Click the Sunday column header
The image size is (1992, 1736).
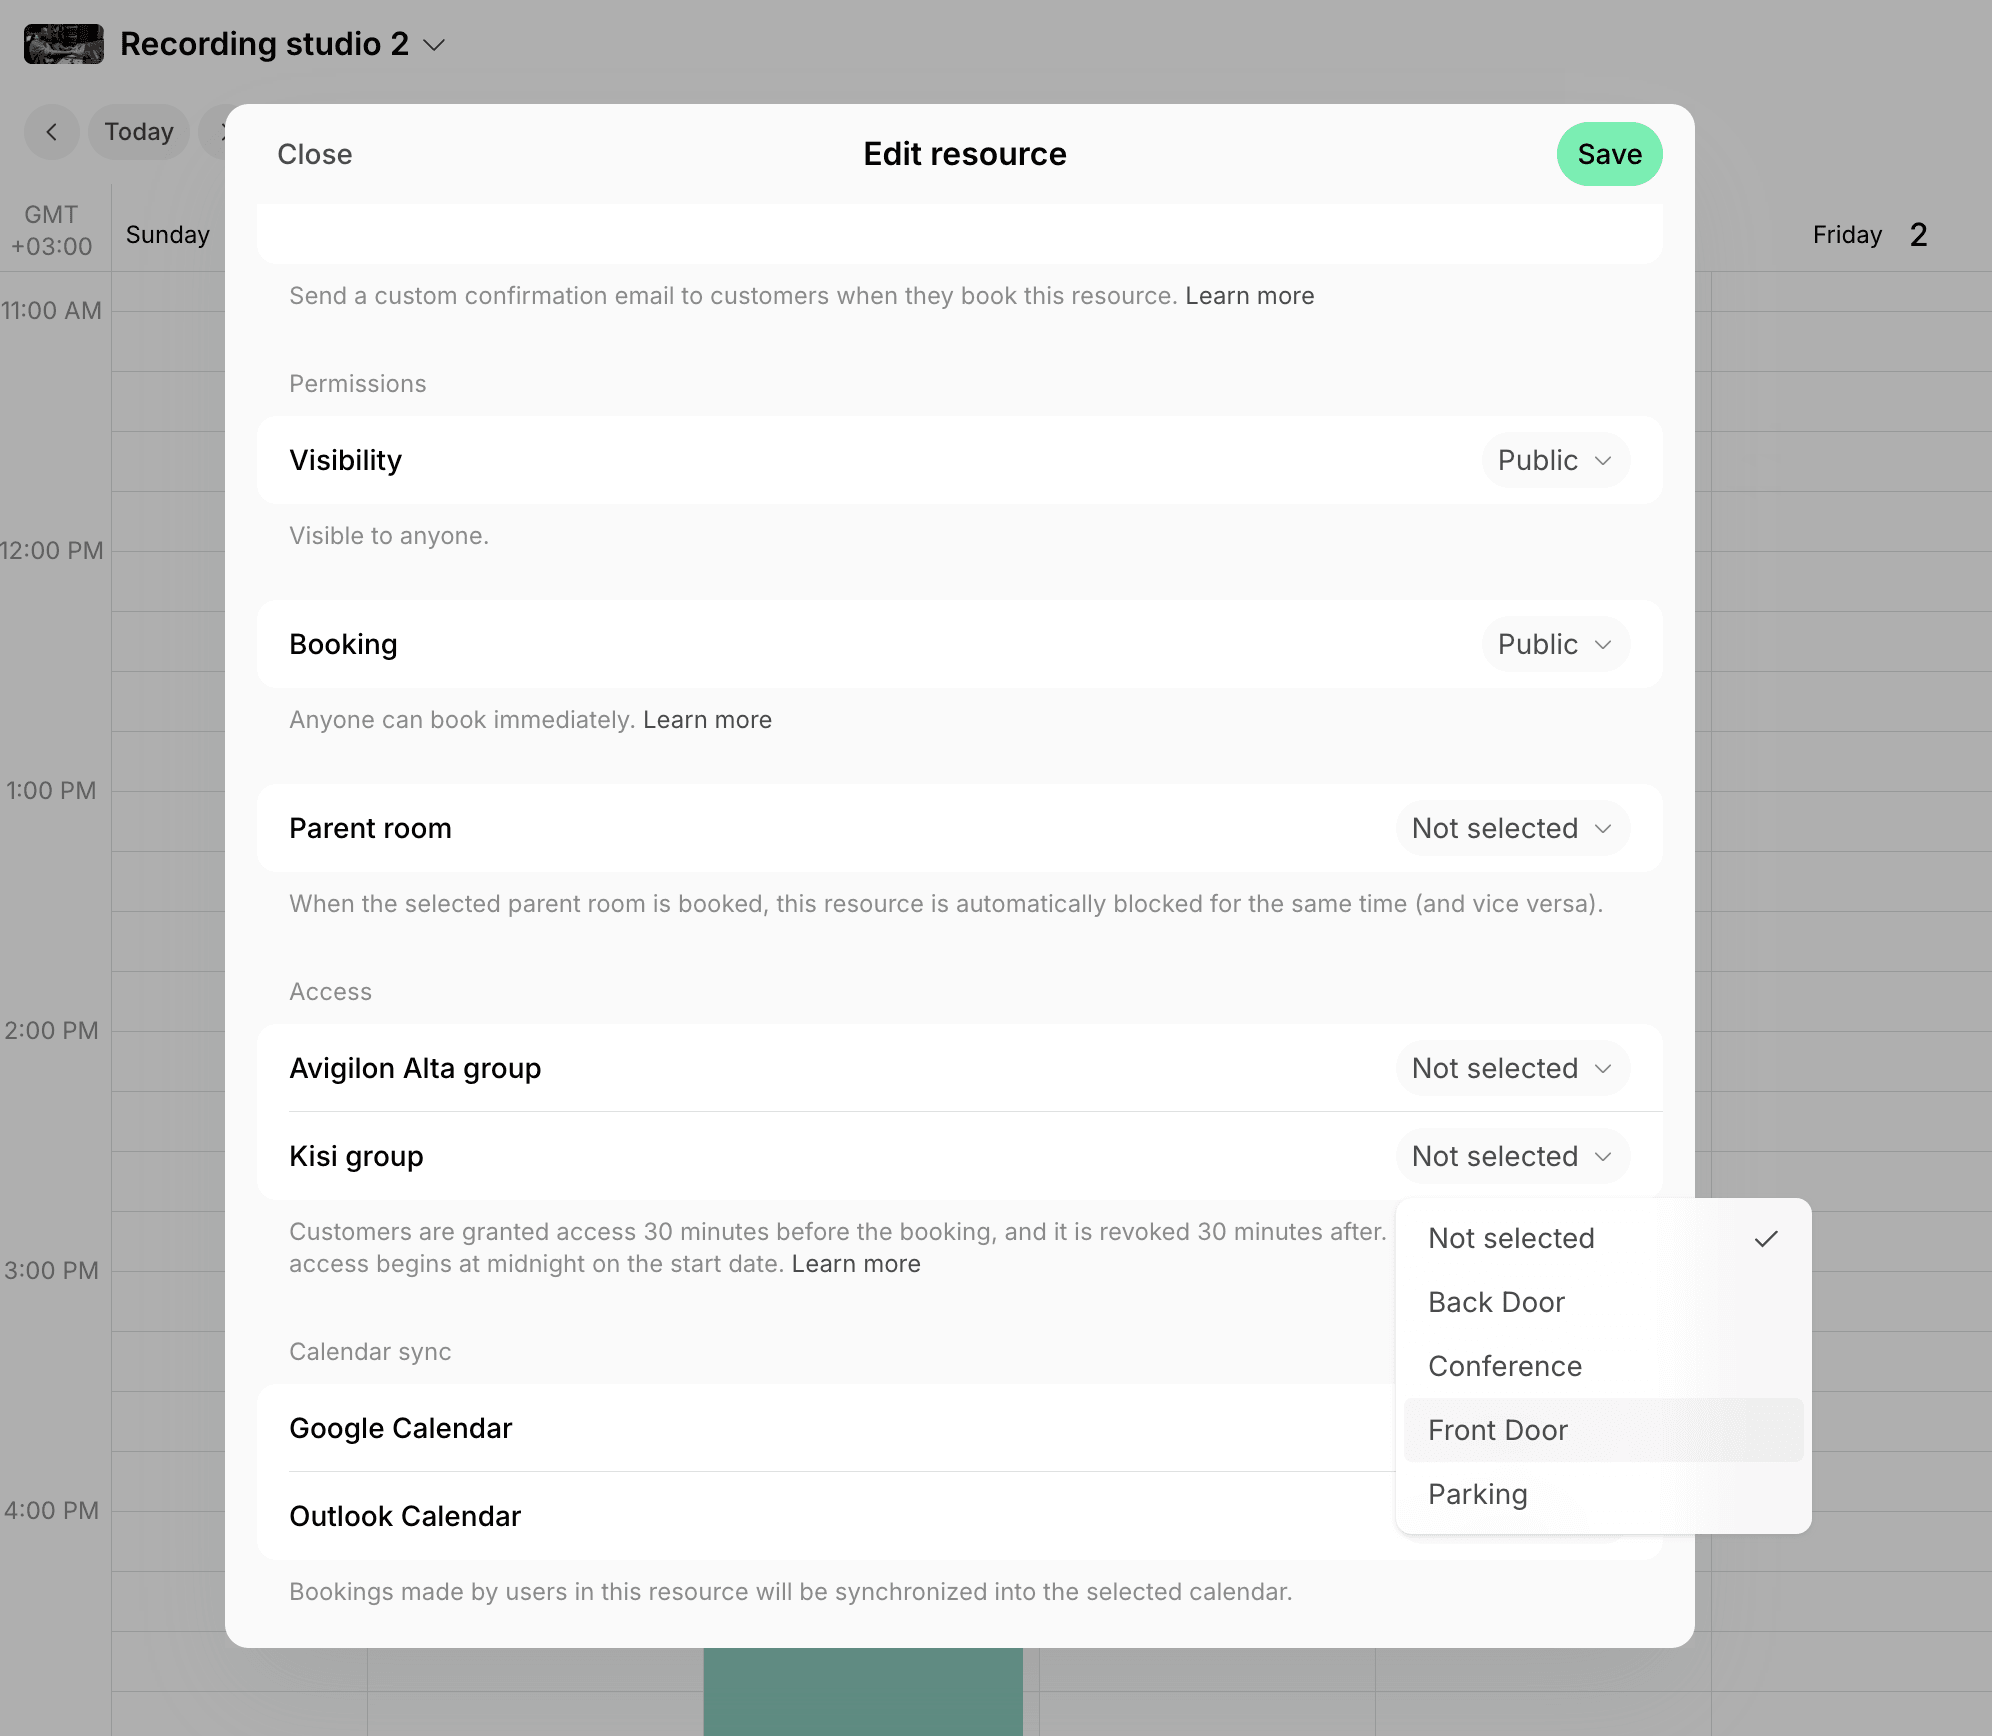point(167,235)
